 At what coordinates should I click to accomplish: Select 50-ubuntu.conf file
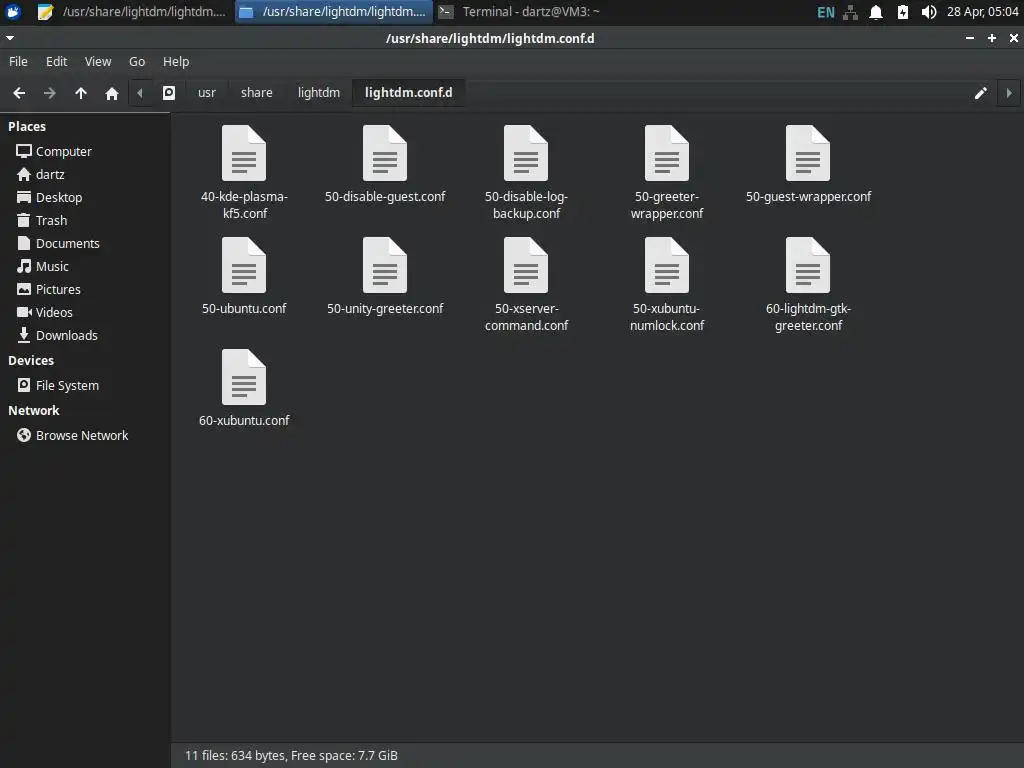[x=244, y=277]
